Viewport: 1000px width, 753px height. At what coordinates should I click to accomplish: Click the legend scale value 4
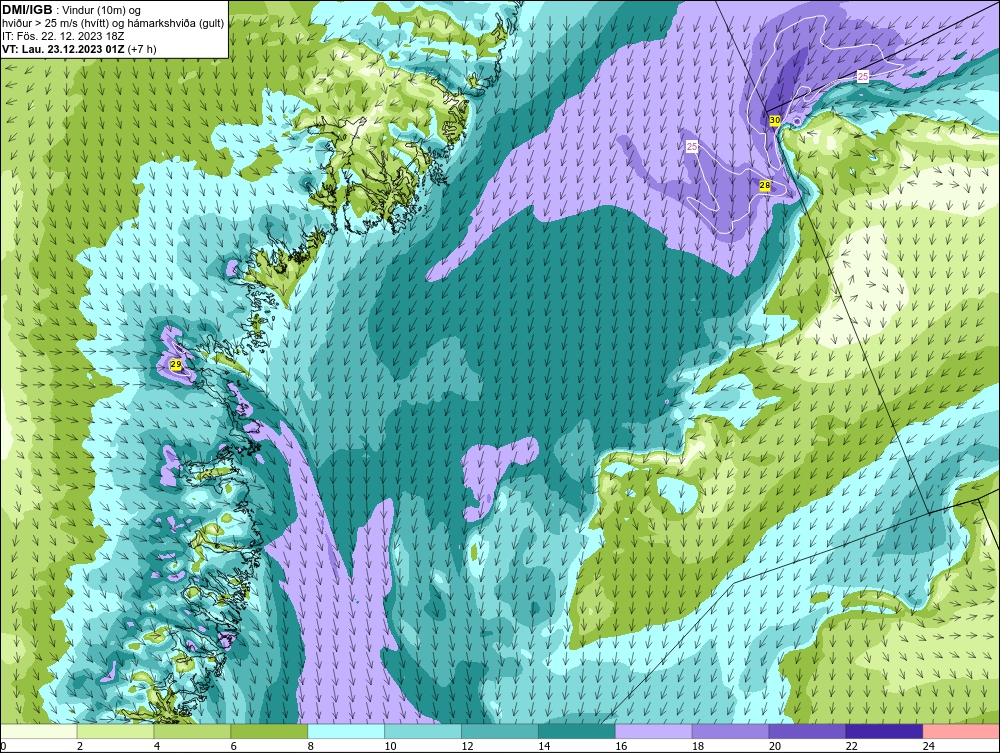pyautogui.click(x=157, y=746)
